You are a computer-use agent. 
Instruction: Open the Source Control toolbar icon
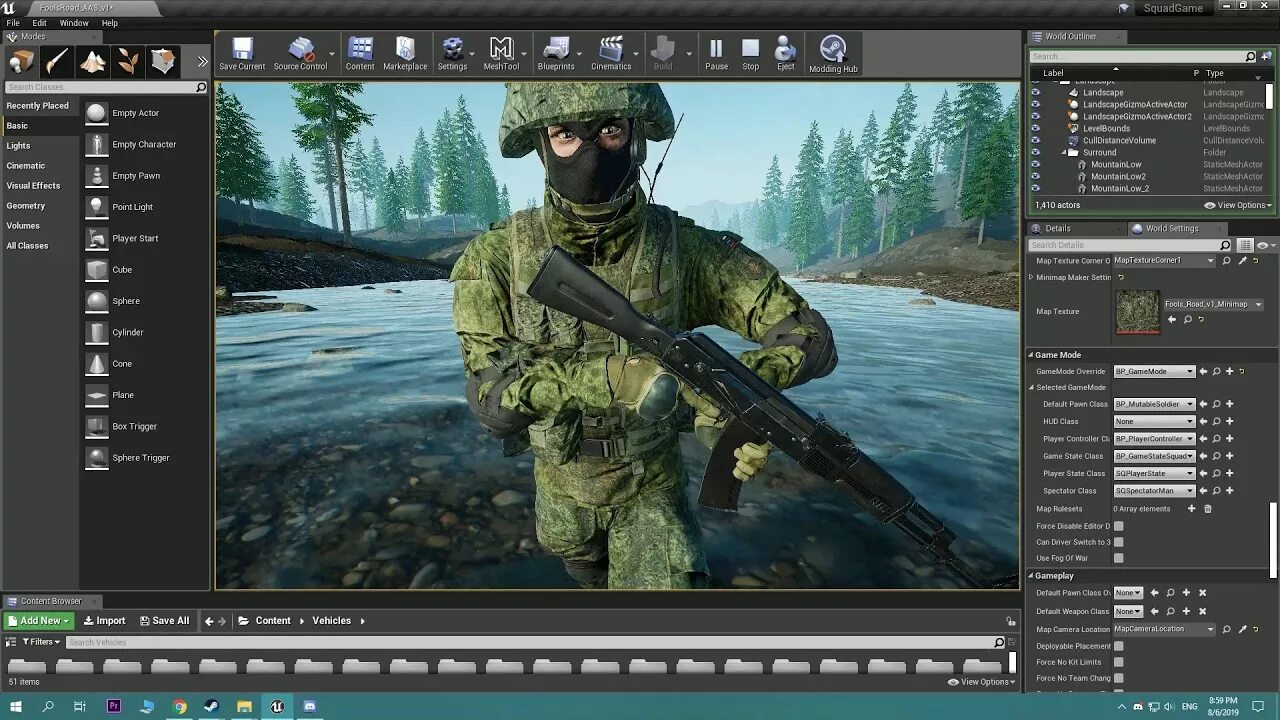(x=300, y=54)
